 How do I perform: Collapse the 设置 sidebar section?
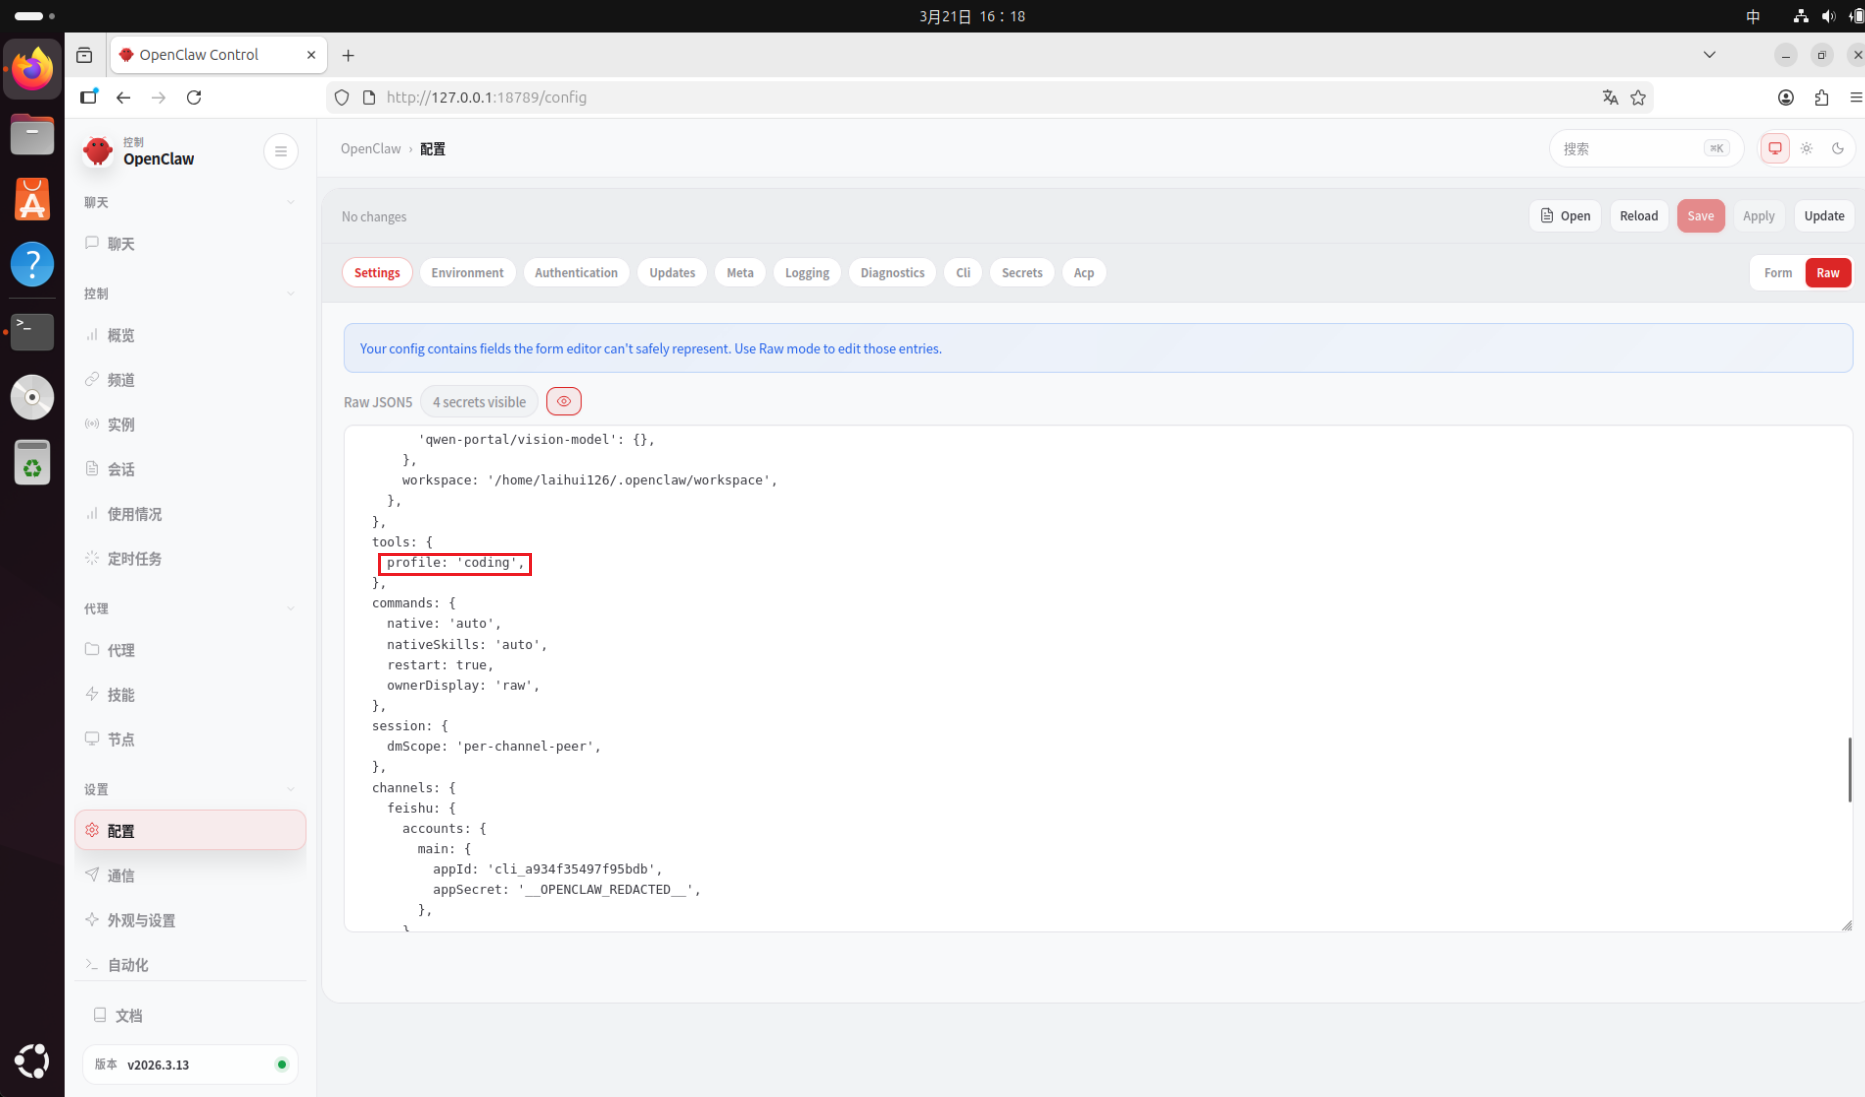290,790
